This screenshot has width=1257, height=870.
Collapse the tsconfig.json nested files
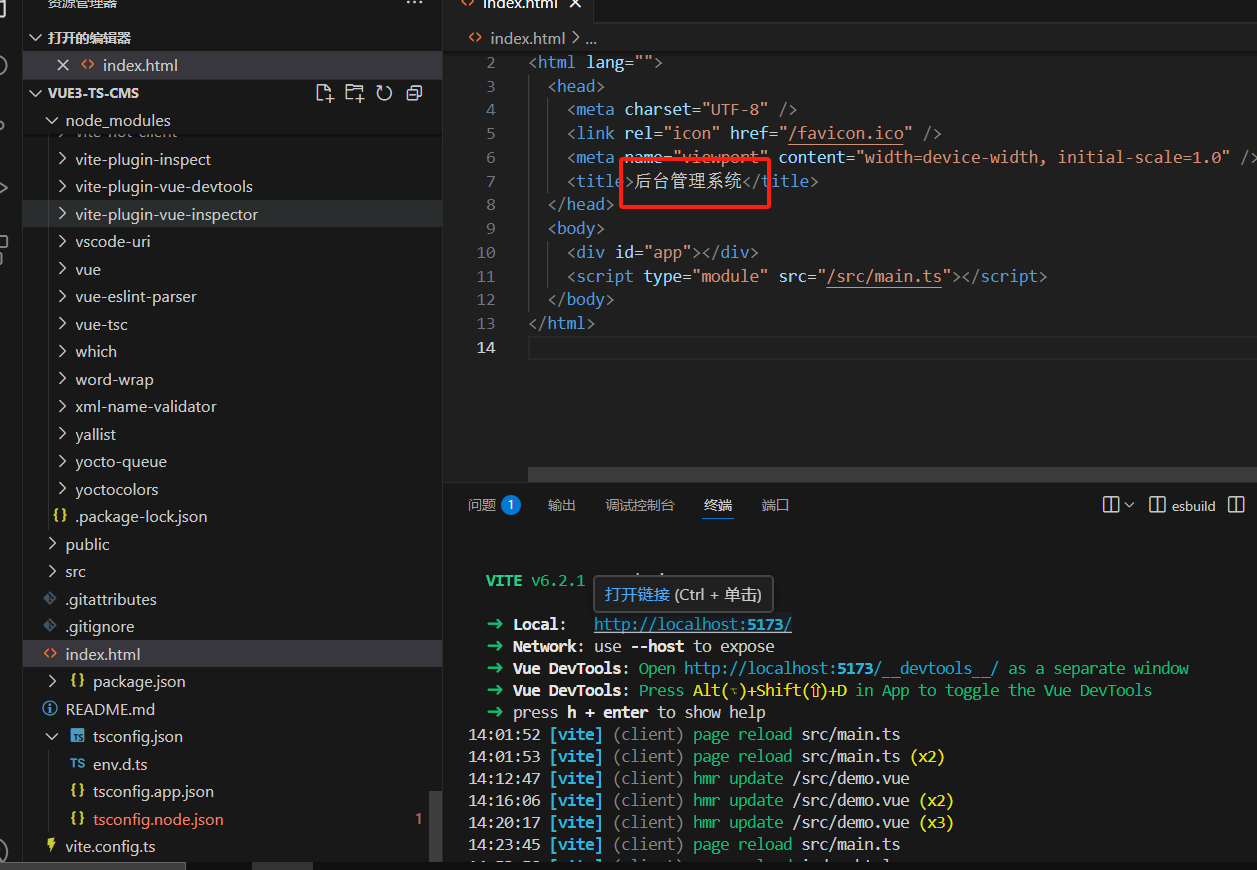tap(52, 737)
